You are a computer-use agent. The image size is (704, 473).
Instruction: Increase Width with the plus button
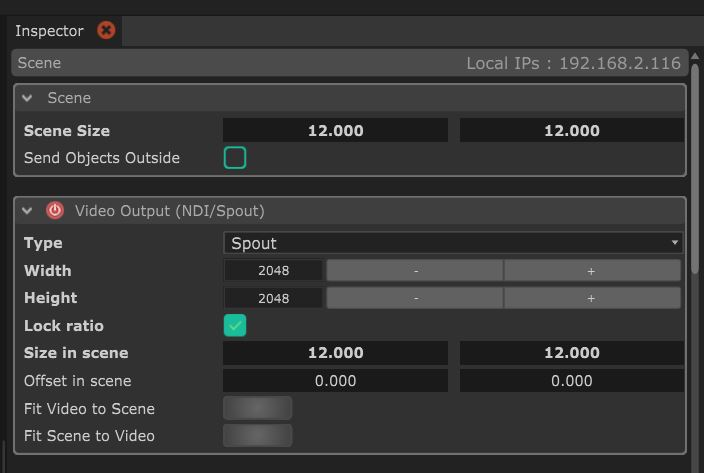point(592,271)
